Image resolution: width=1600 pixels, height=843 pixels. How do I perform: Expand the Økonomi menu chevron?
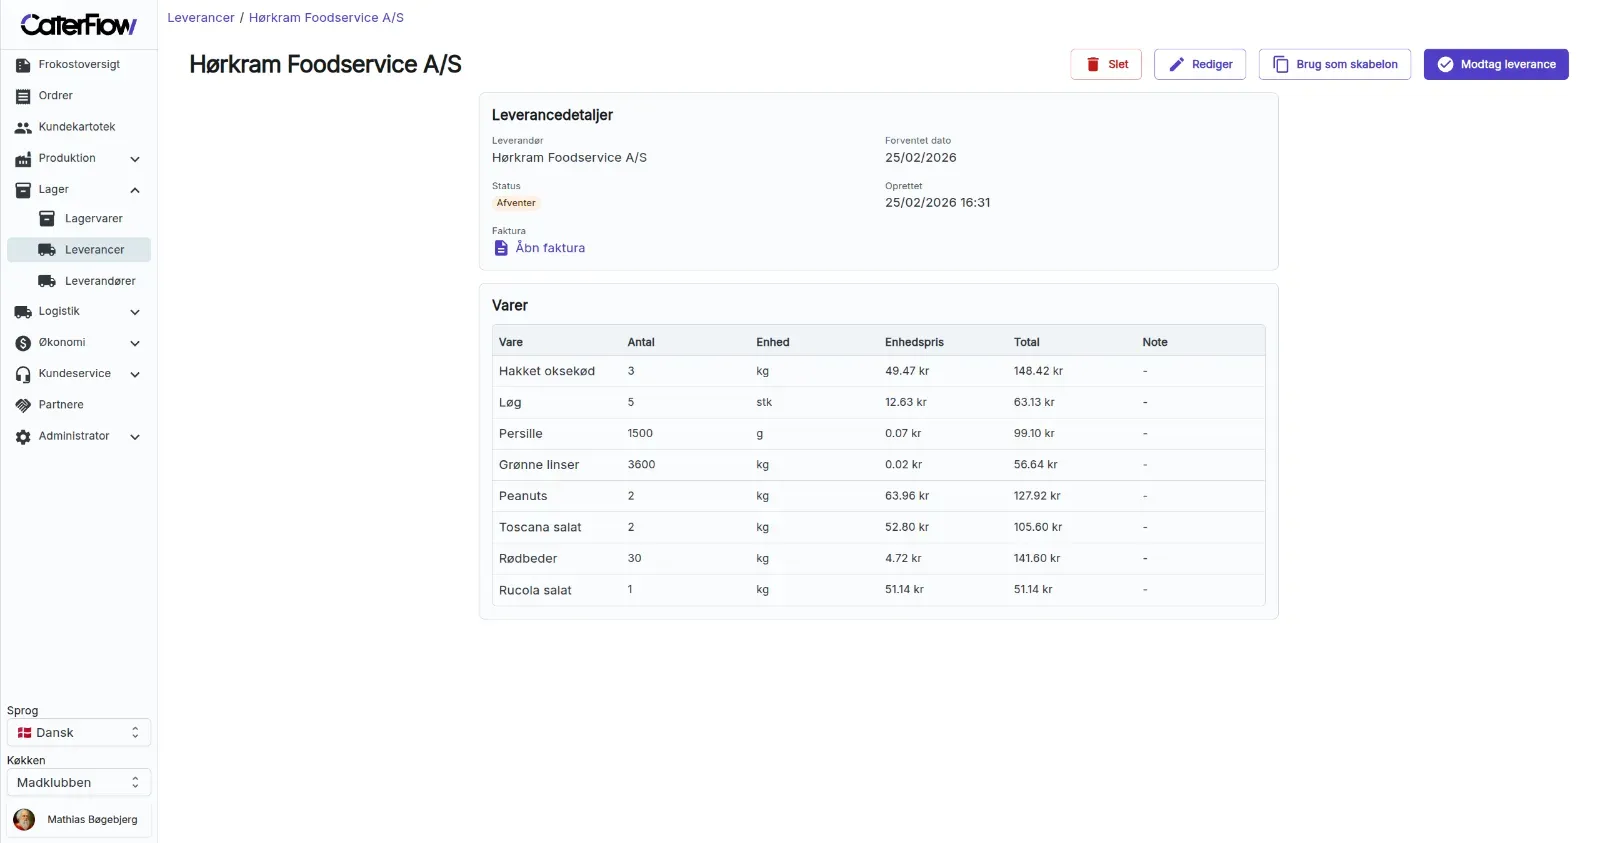point(135,343)
